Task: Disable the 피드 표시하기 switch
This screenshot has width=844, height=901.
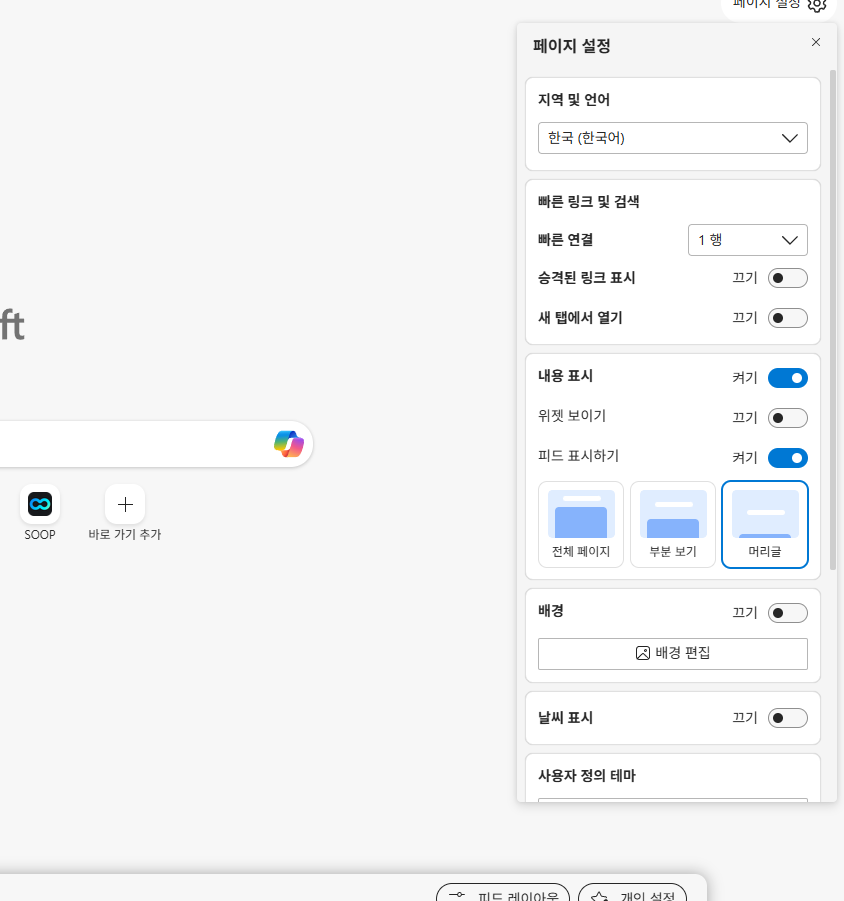Action: point(788,458)
